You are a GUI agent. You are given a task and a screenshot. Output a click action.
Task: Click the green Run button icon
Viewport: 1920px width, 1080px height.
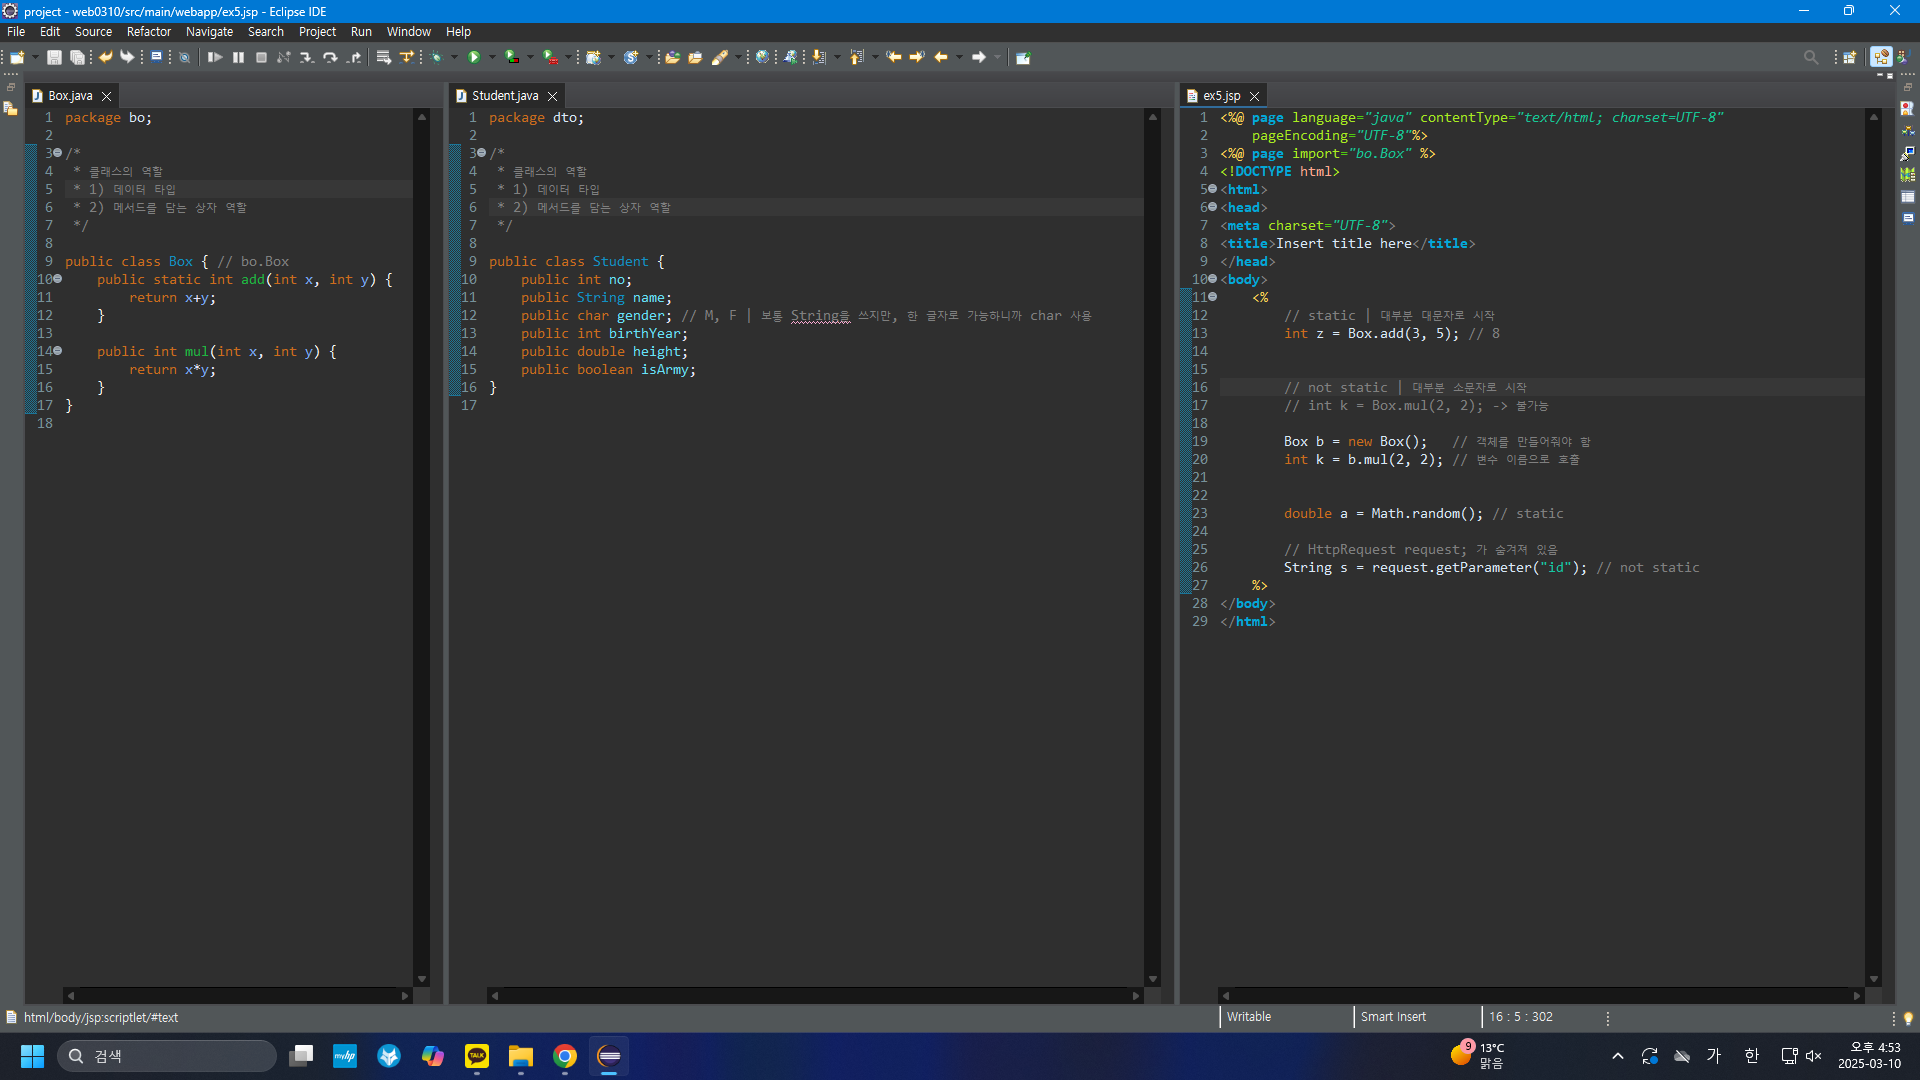[x=474, y=58]
